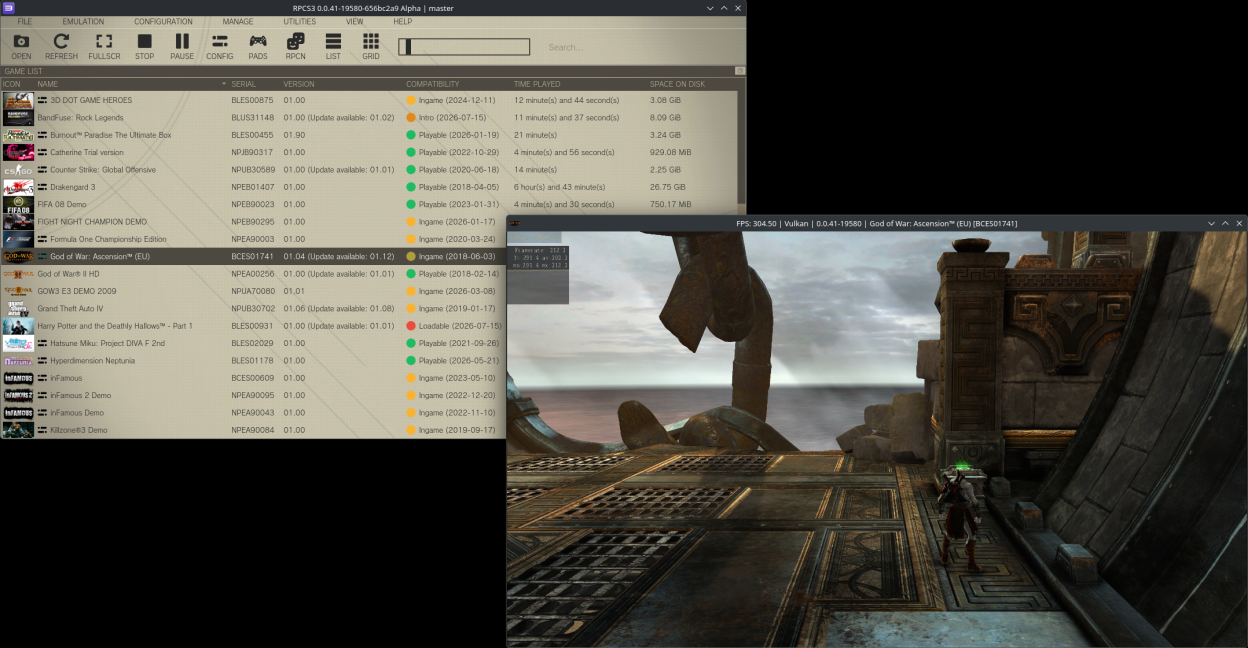
Task: Open RPCS3 main window system menu icon
Action: pos(9,7)
